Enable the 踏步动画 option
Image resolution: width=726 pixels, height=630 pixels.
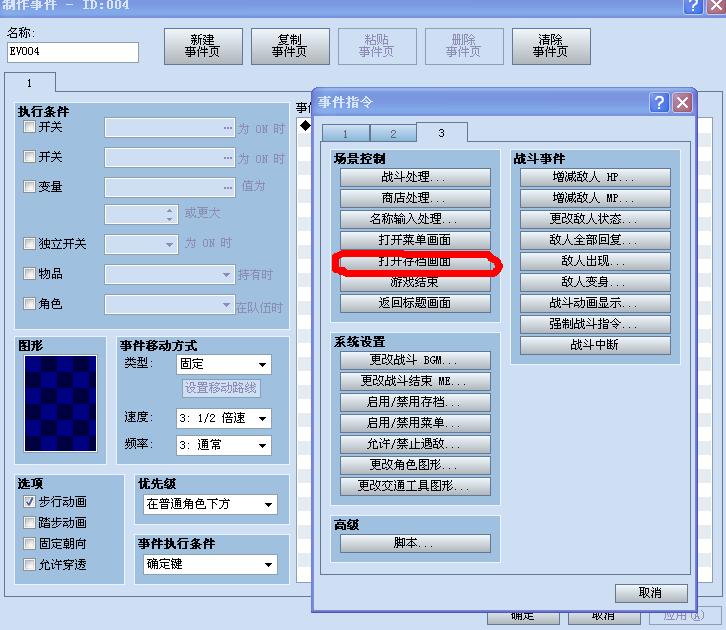(x=29, y=523)
